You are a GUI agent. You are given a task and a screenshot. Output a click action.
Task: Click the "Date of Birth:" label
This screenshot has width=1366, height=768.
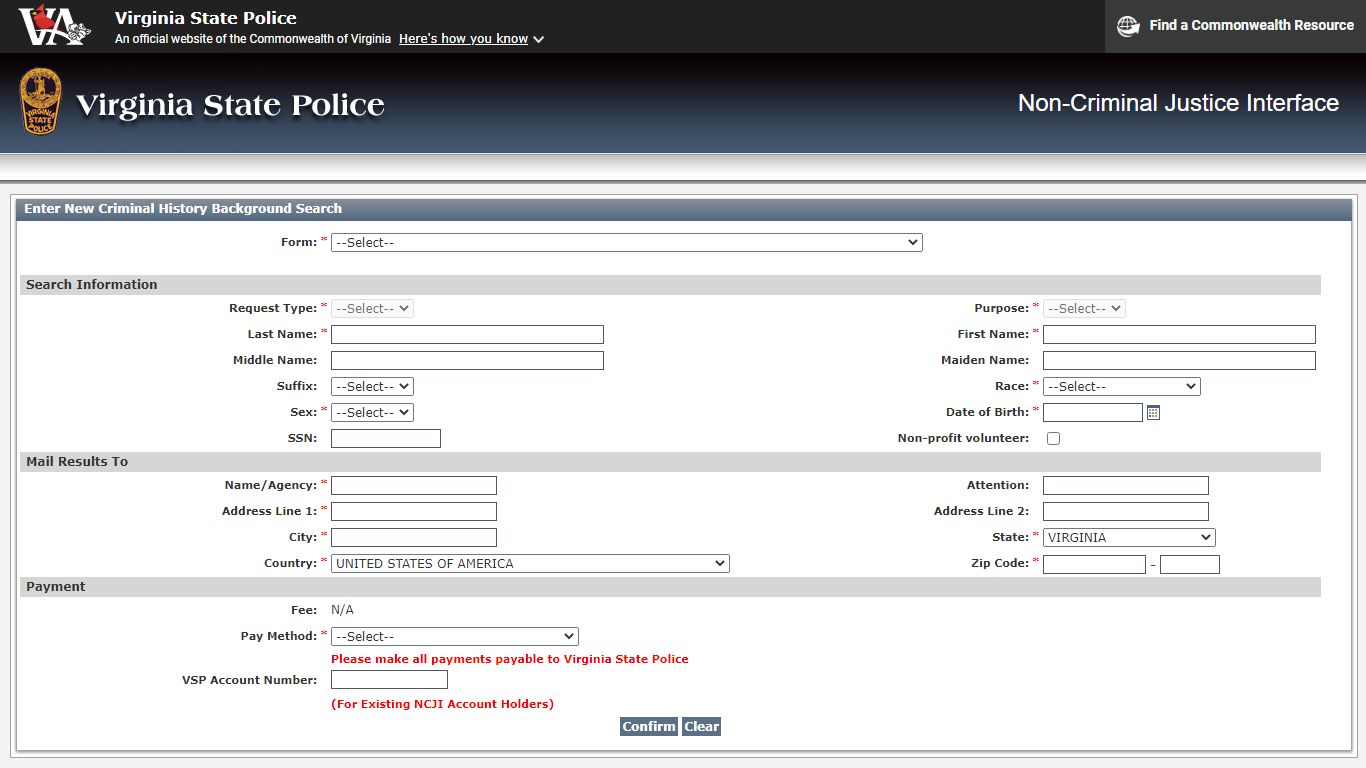click(987, 412)
